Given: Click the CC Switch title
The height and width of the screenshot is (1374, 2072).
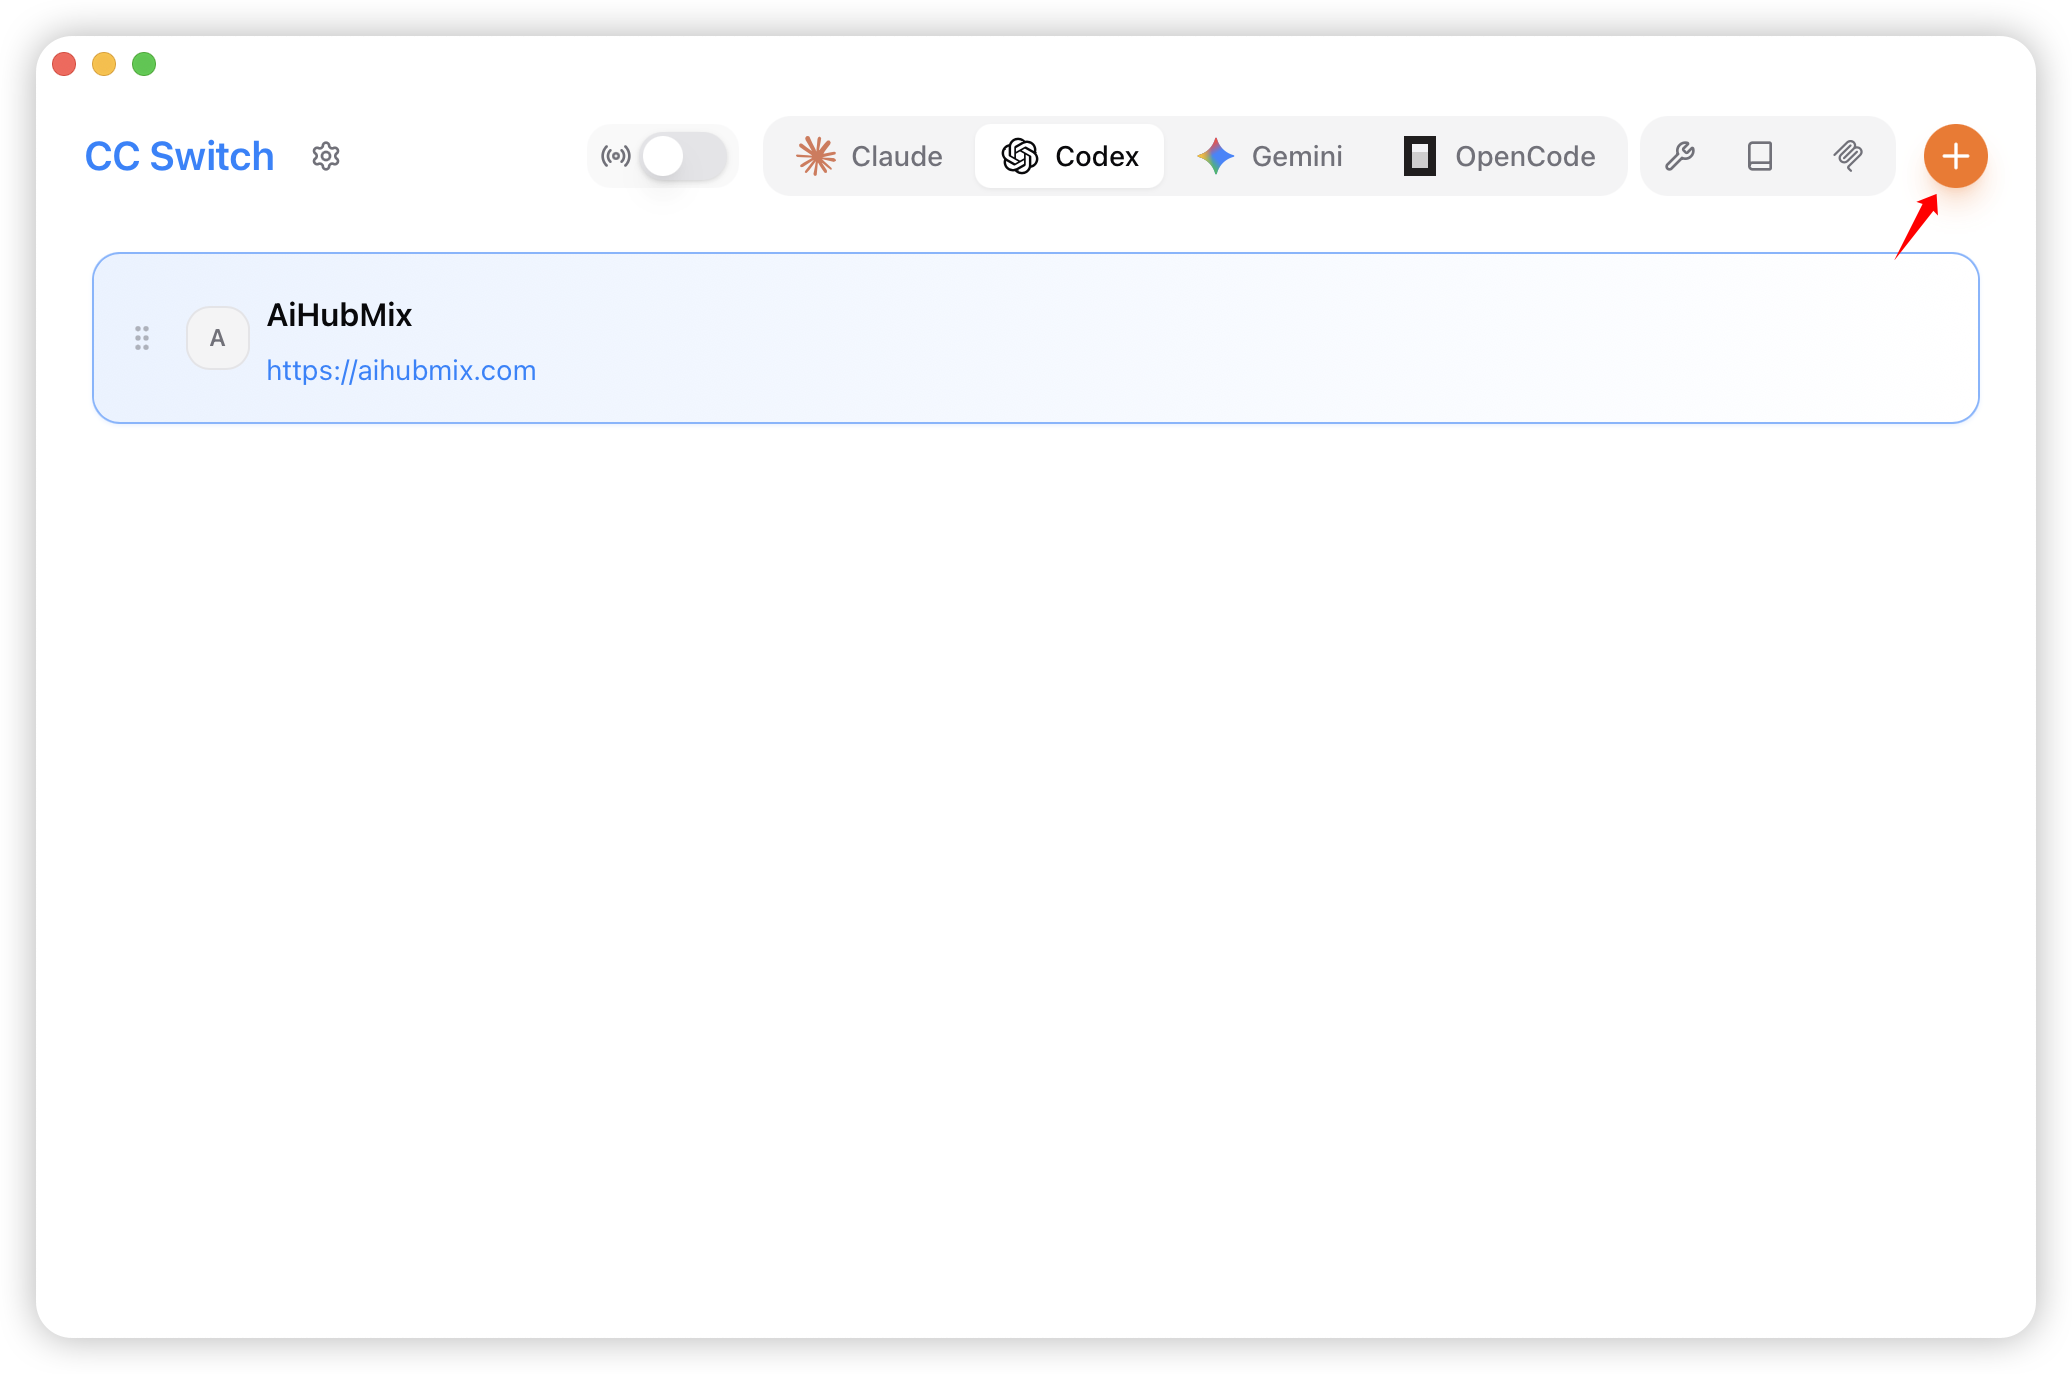Looking at the screenshot, I should point(179,156).
